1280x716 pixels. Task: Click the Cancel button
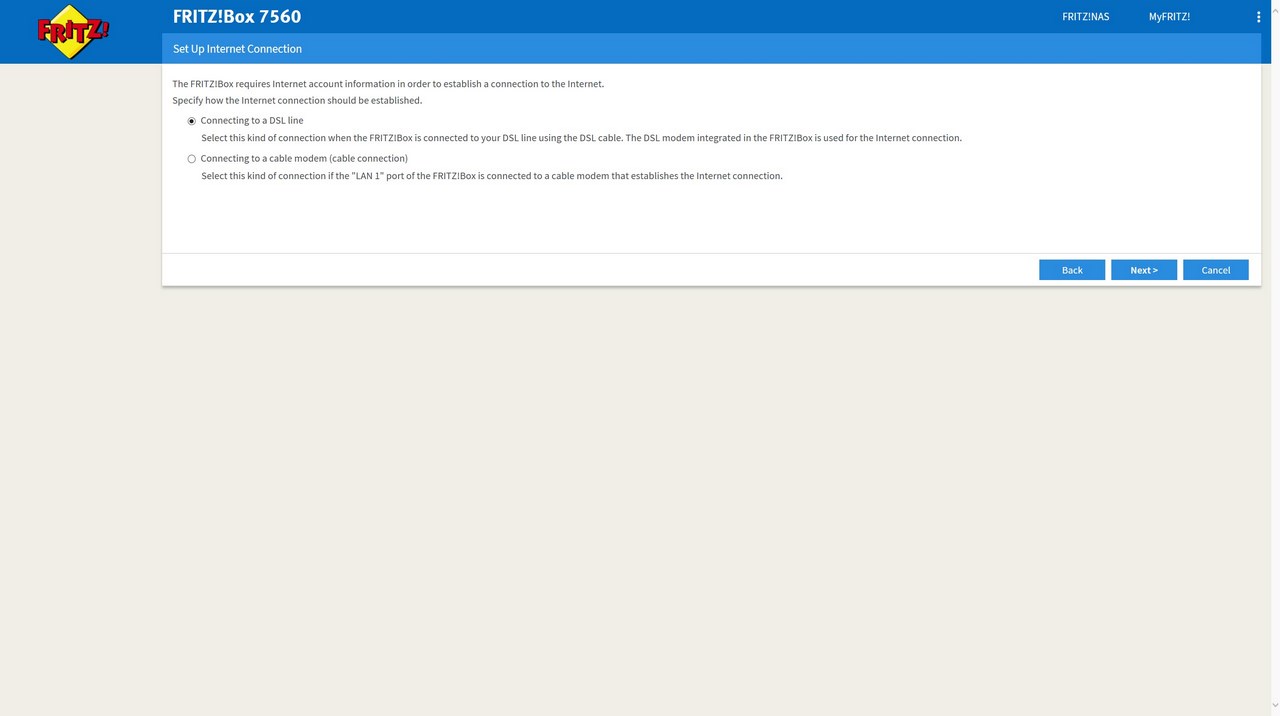click(1216, 270)
